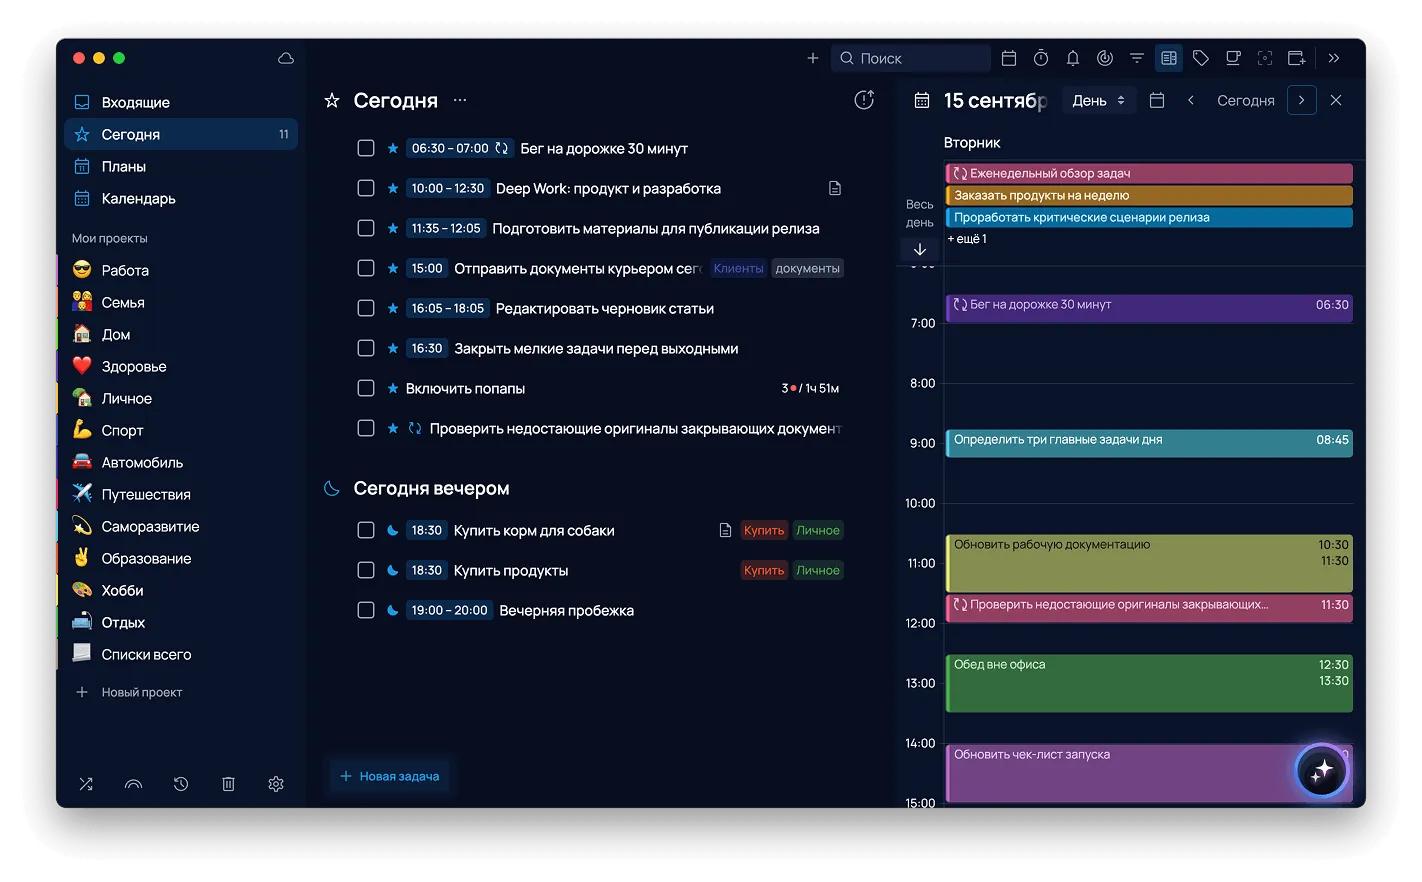Open the filter icon in the toolbar
1422x882 pixels.
coord(1137,58)
